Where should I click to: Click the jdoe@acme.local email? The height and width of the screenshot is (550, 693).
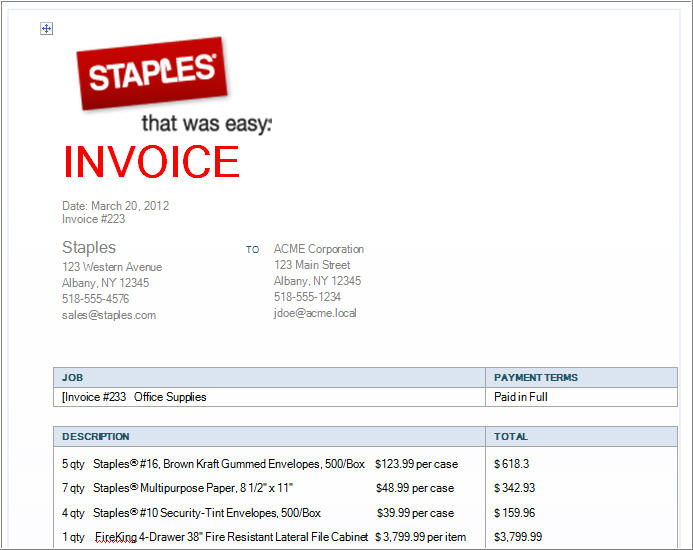point(315,313)
